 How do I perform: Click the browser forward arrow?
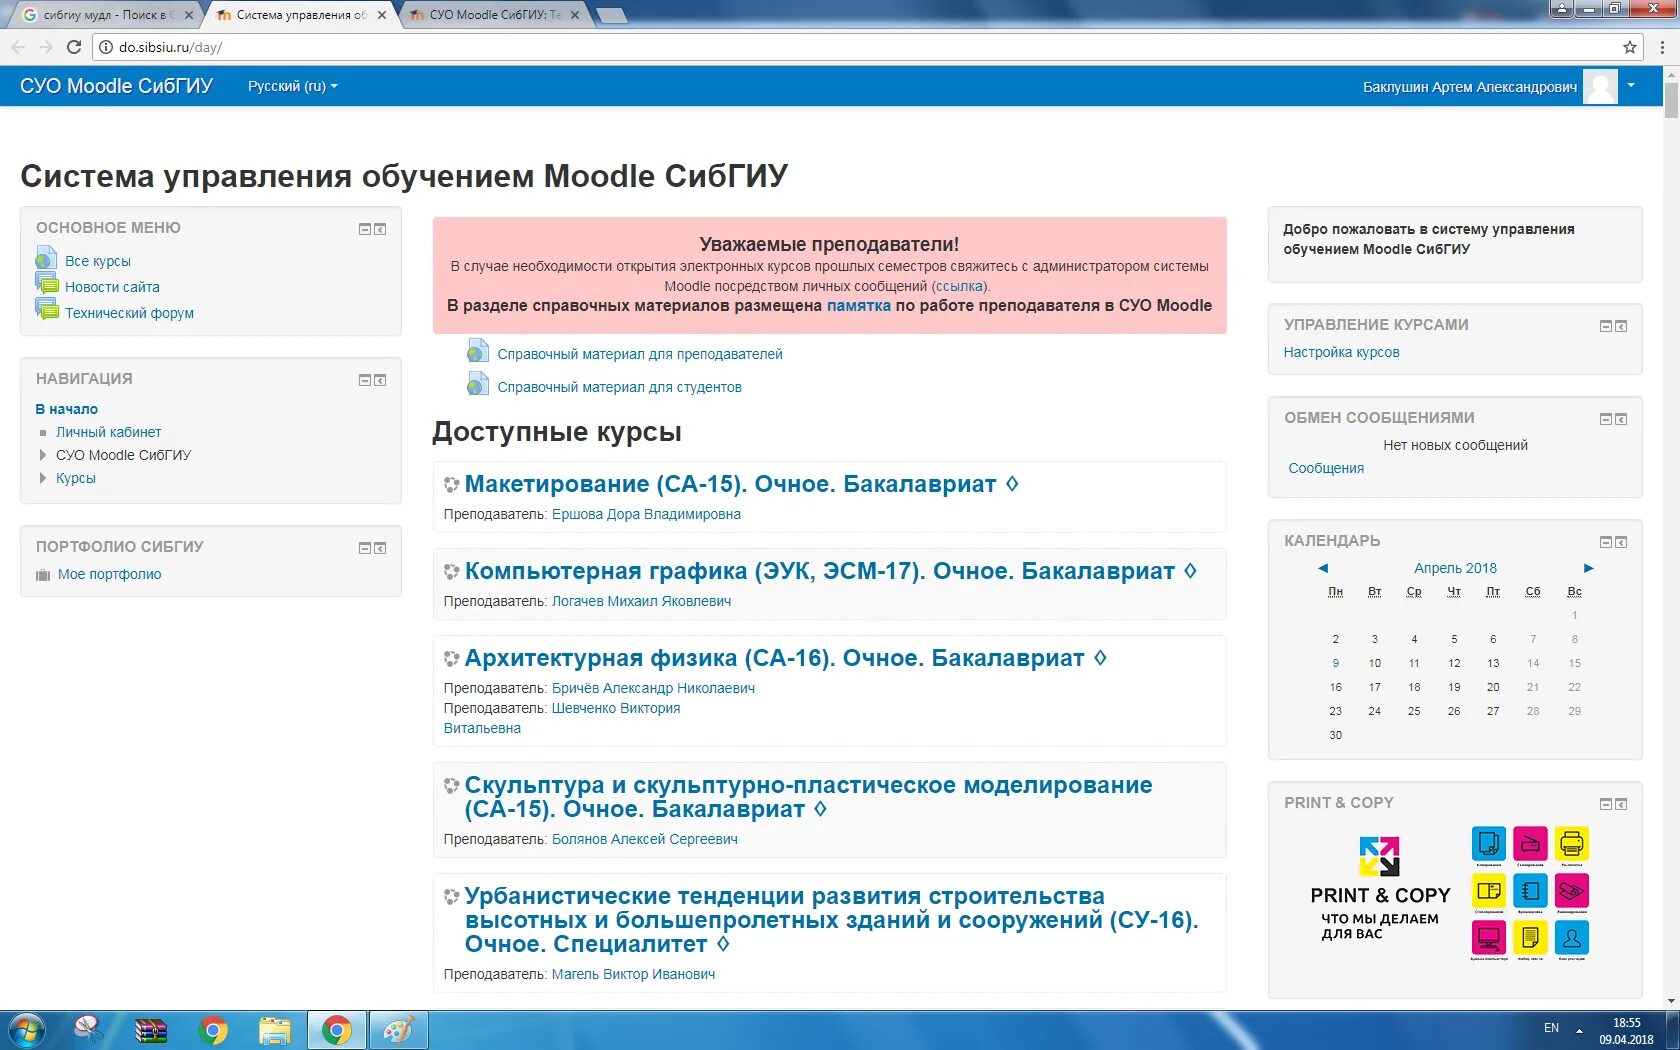click(46, 47)
